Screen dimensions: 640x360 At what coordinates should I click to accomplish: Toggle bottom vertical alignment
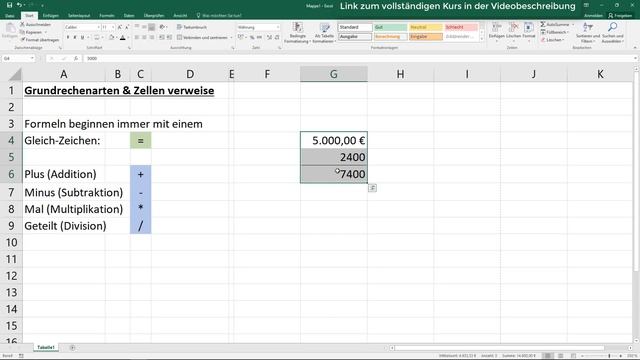(151, 27)
